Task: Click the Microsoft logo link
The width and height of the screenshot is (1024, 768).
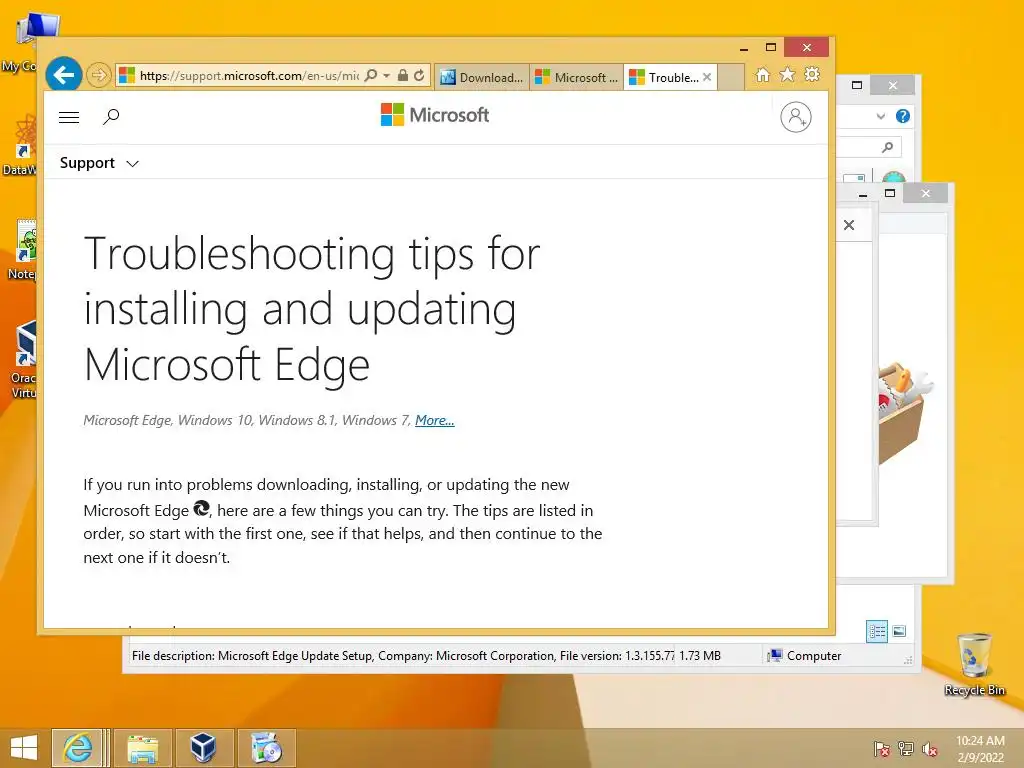Action: click(435, 115)
